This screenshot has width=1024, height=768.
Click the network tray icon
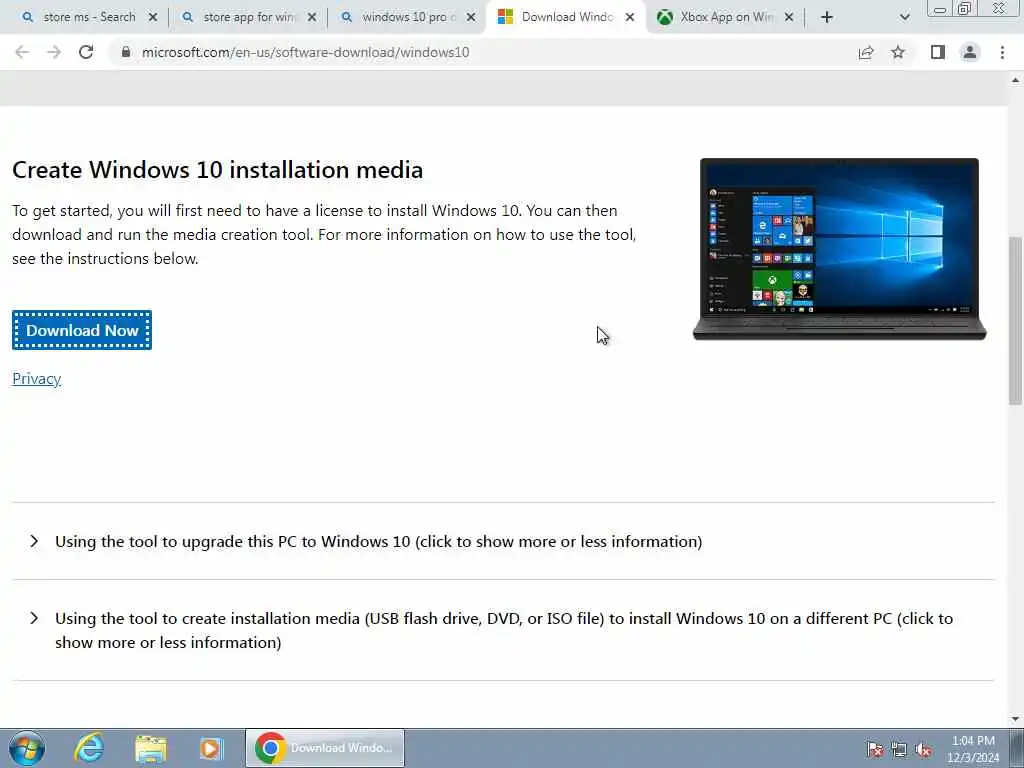[x=899, y=750]
